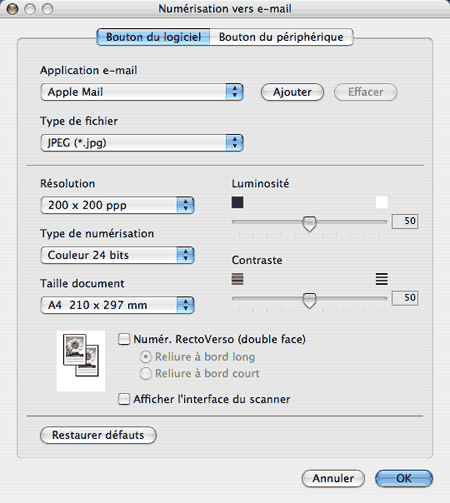Enable Numér. RectoVerso (double face) checkbox
The width and height of the screenshot is (450, 503).
click(124, 339)
